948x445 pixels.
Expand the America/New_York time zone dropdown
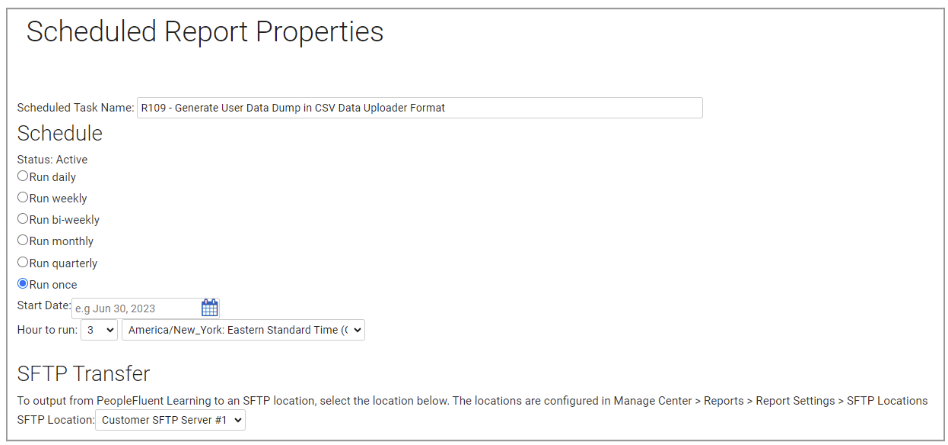pos(243,330)
